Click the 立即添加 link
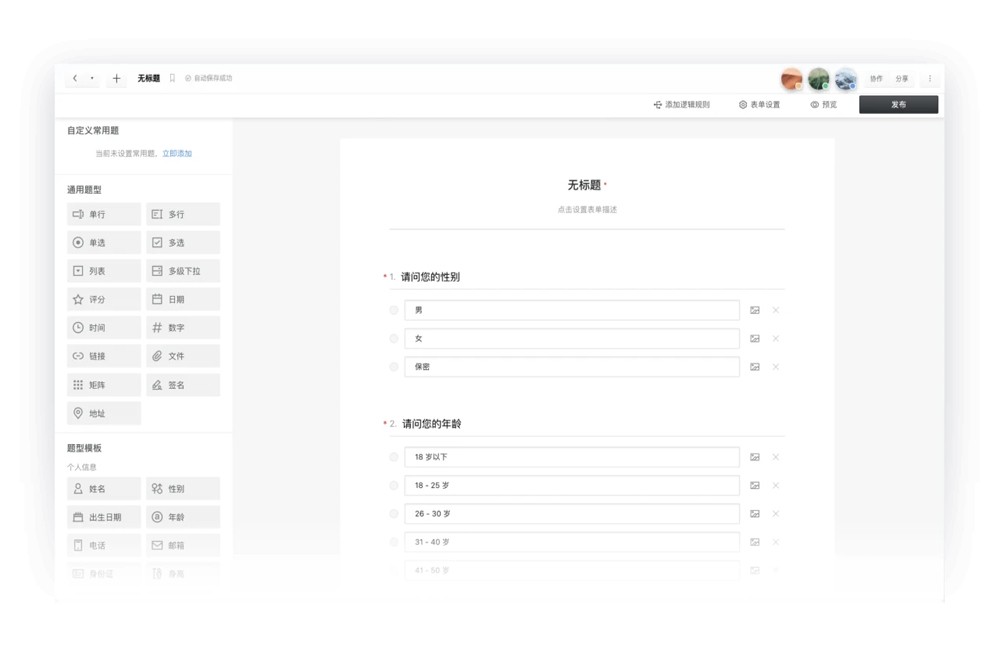The width and height of the screenshot is (1000, 667). pos(177,154)
